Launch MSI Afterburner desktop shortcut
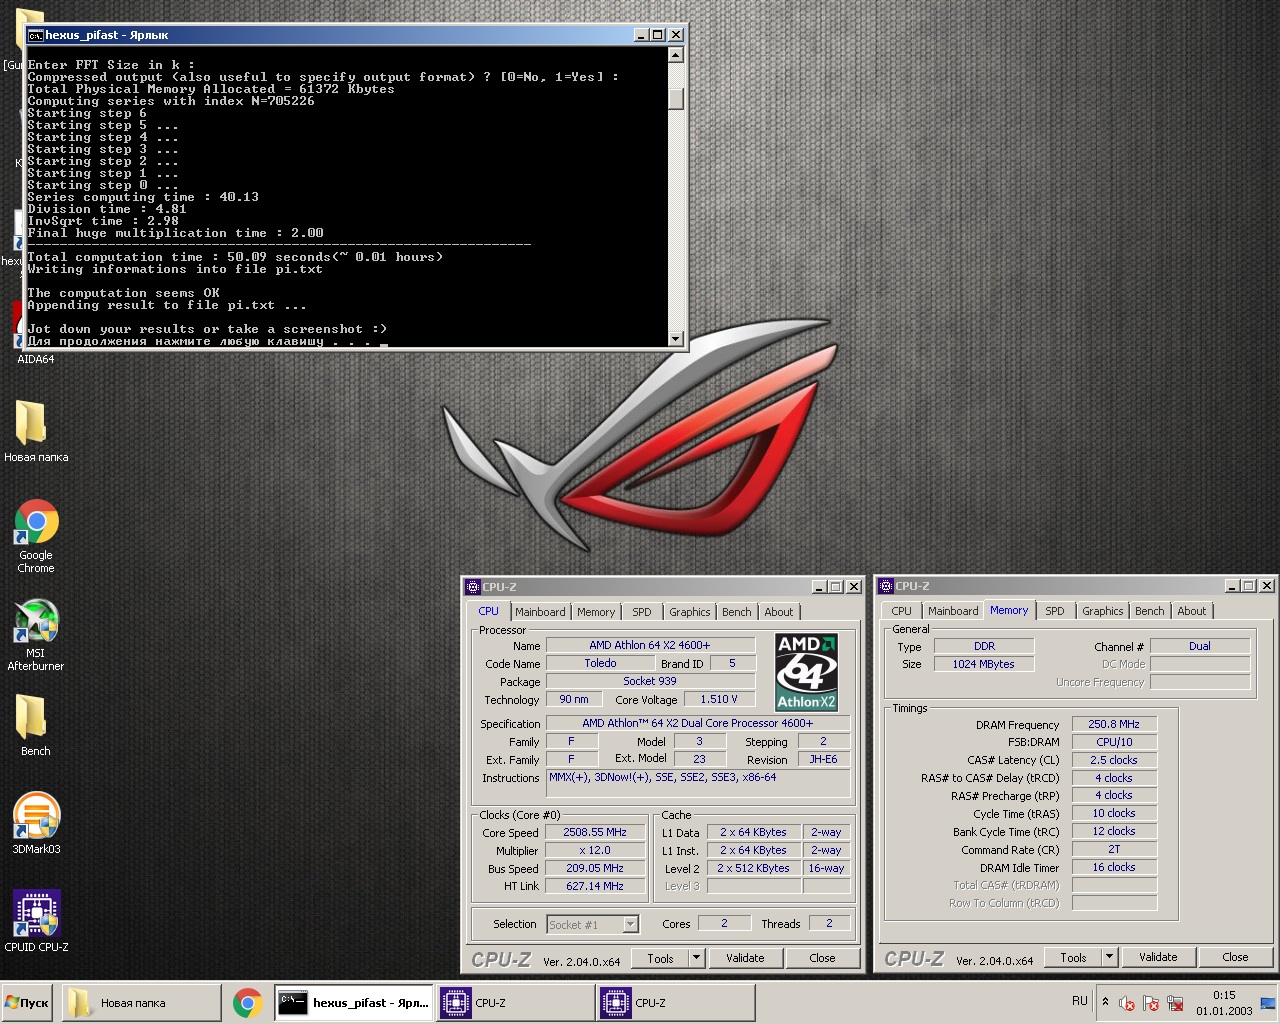Viewport: 1280px width, 1024px height. [x=36, y=635]
